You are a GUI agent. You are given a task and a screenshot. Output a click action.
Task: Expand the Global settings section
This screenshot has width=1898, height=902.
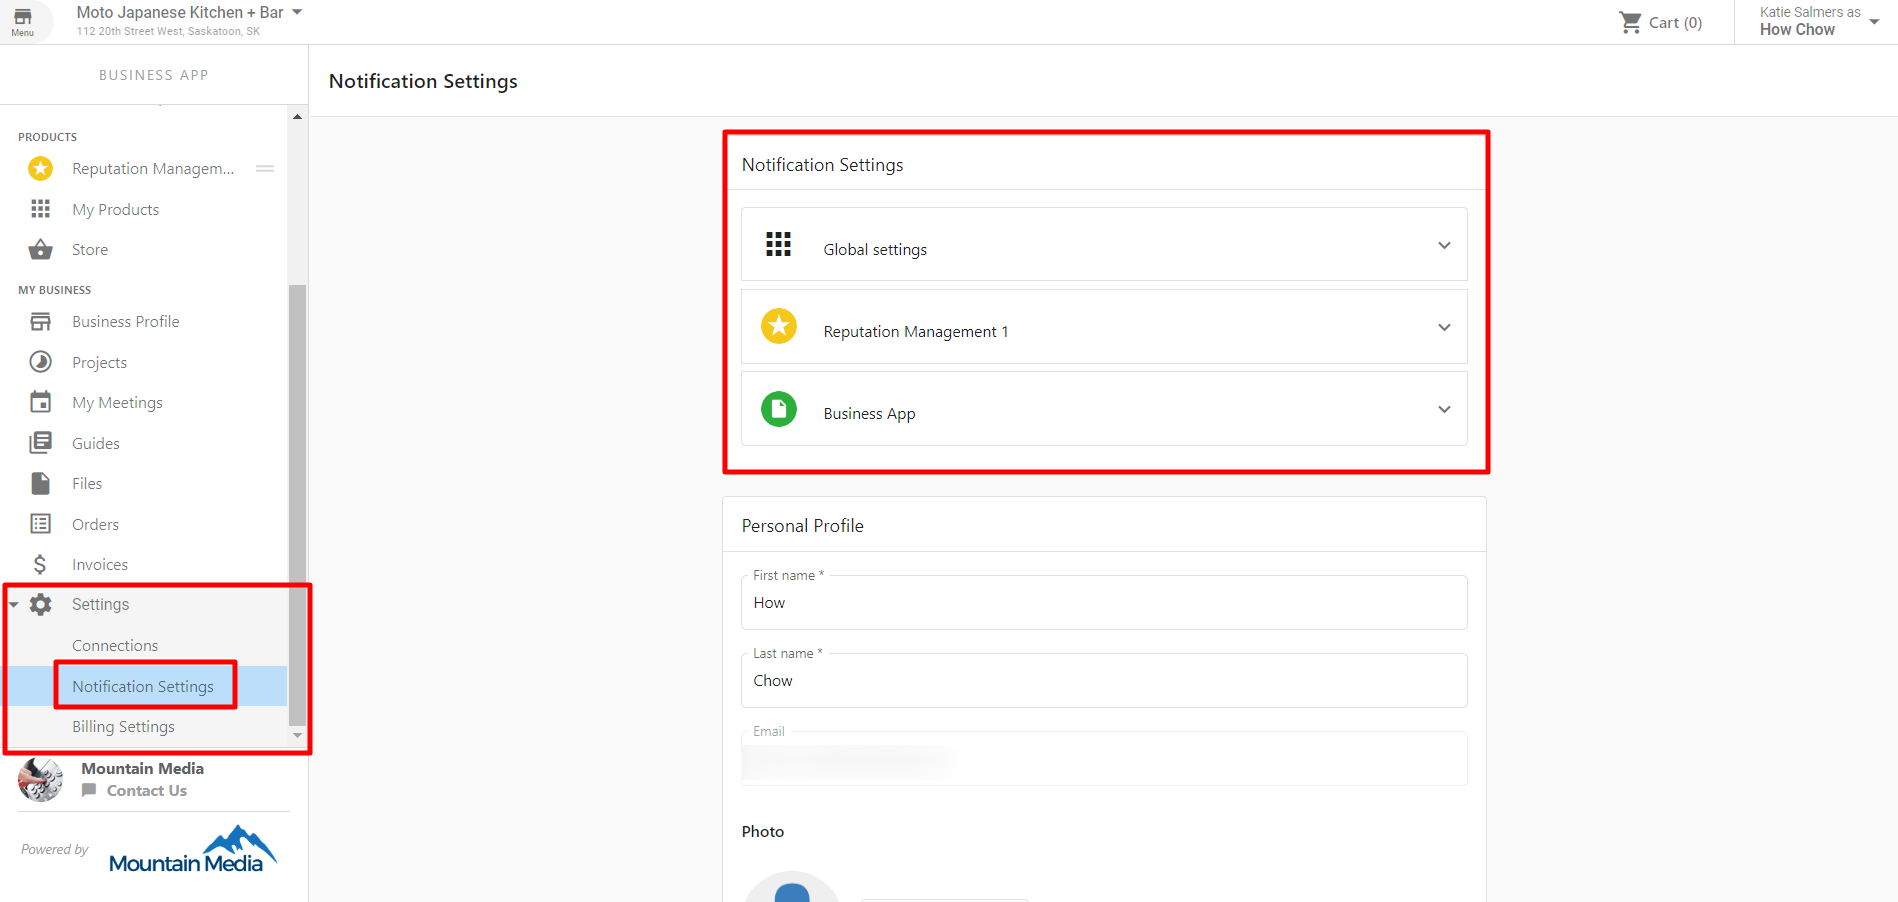tap(1444, 244)
